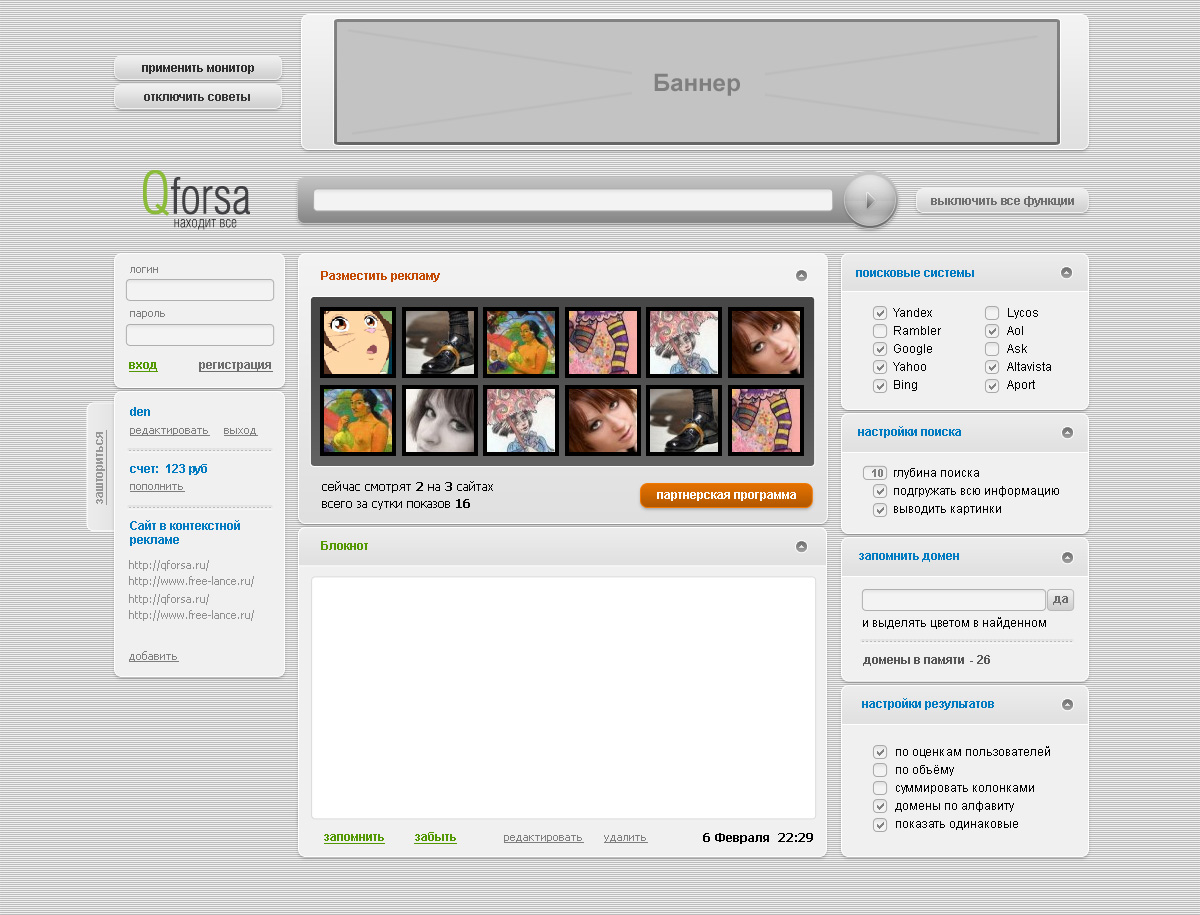Viewport: 1200px width, 915px height.
Task: Open first-row black shoe ad thumbnail
Action: [x=440, y=342]
